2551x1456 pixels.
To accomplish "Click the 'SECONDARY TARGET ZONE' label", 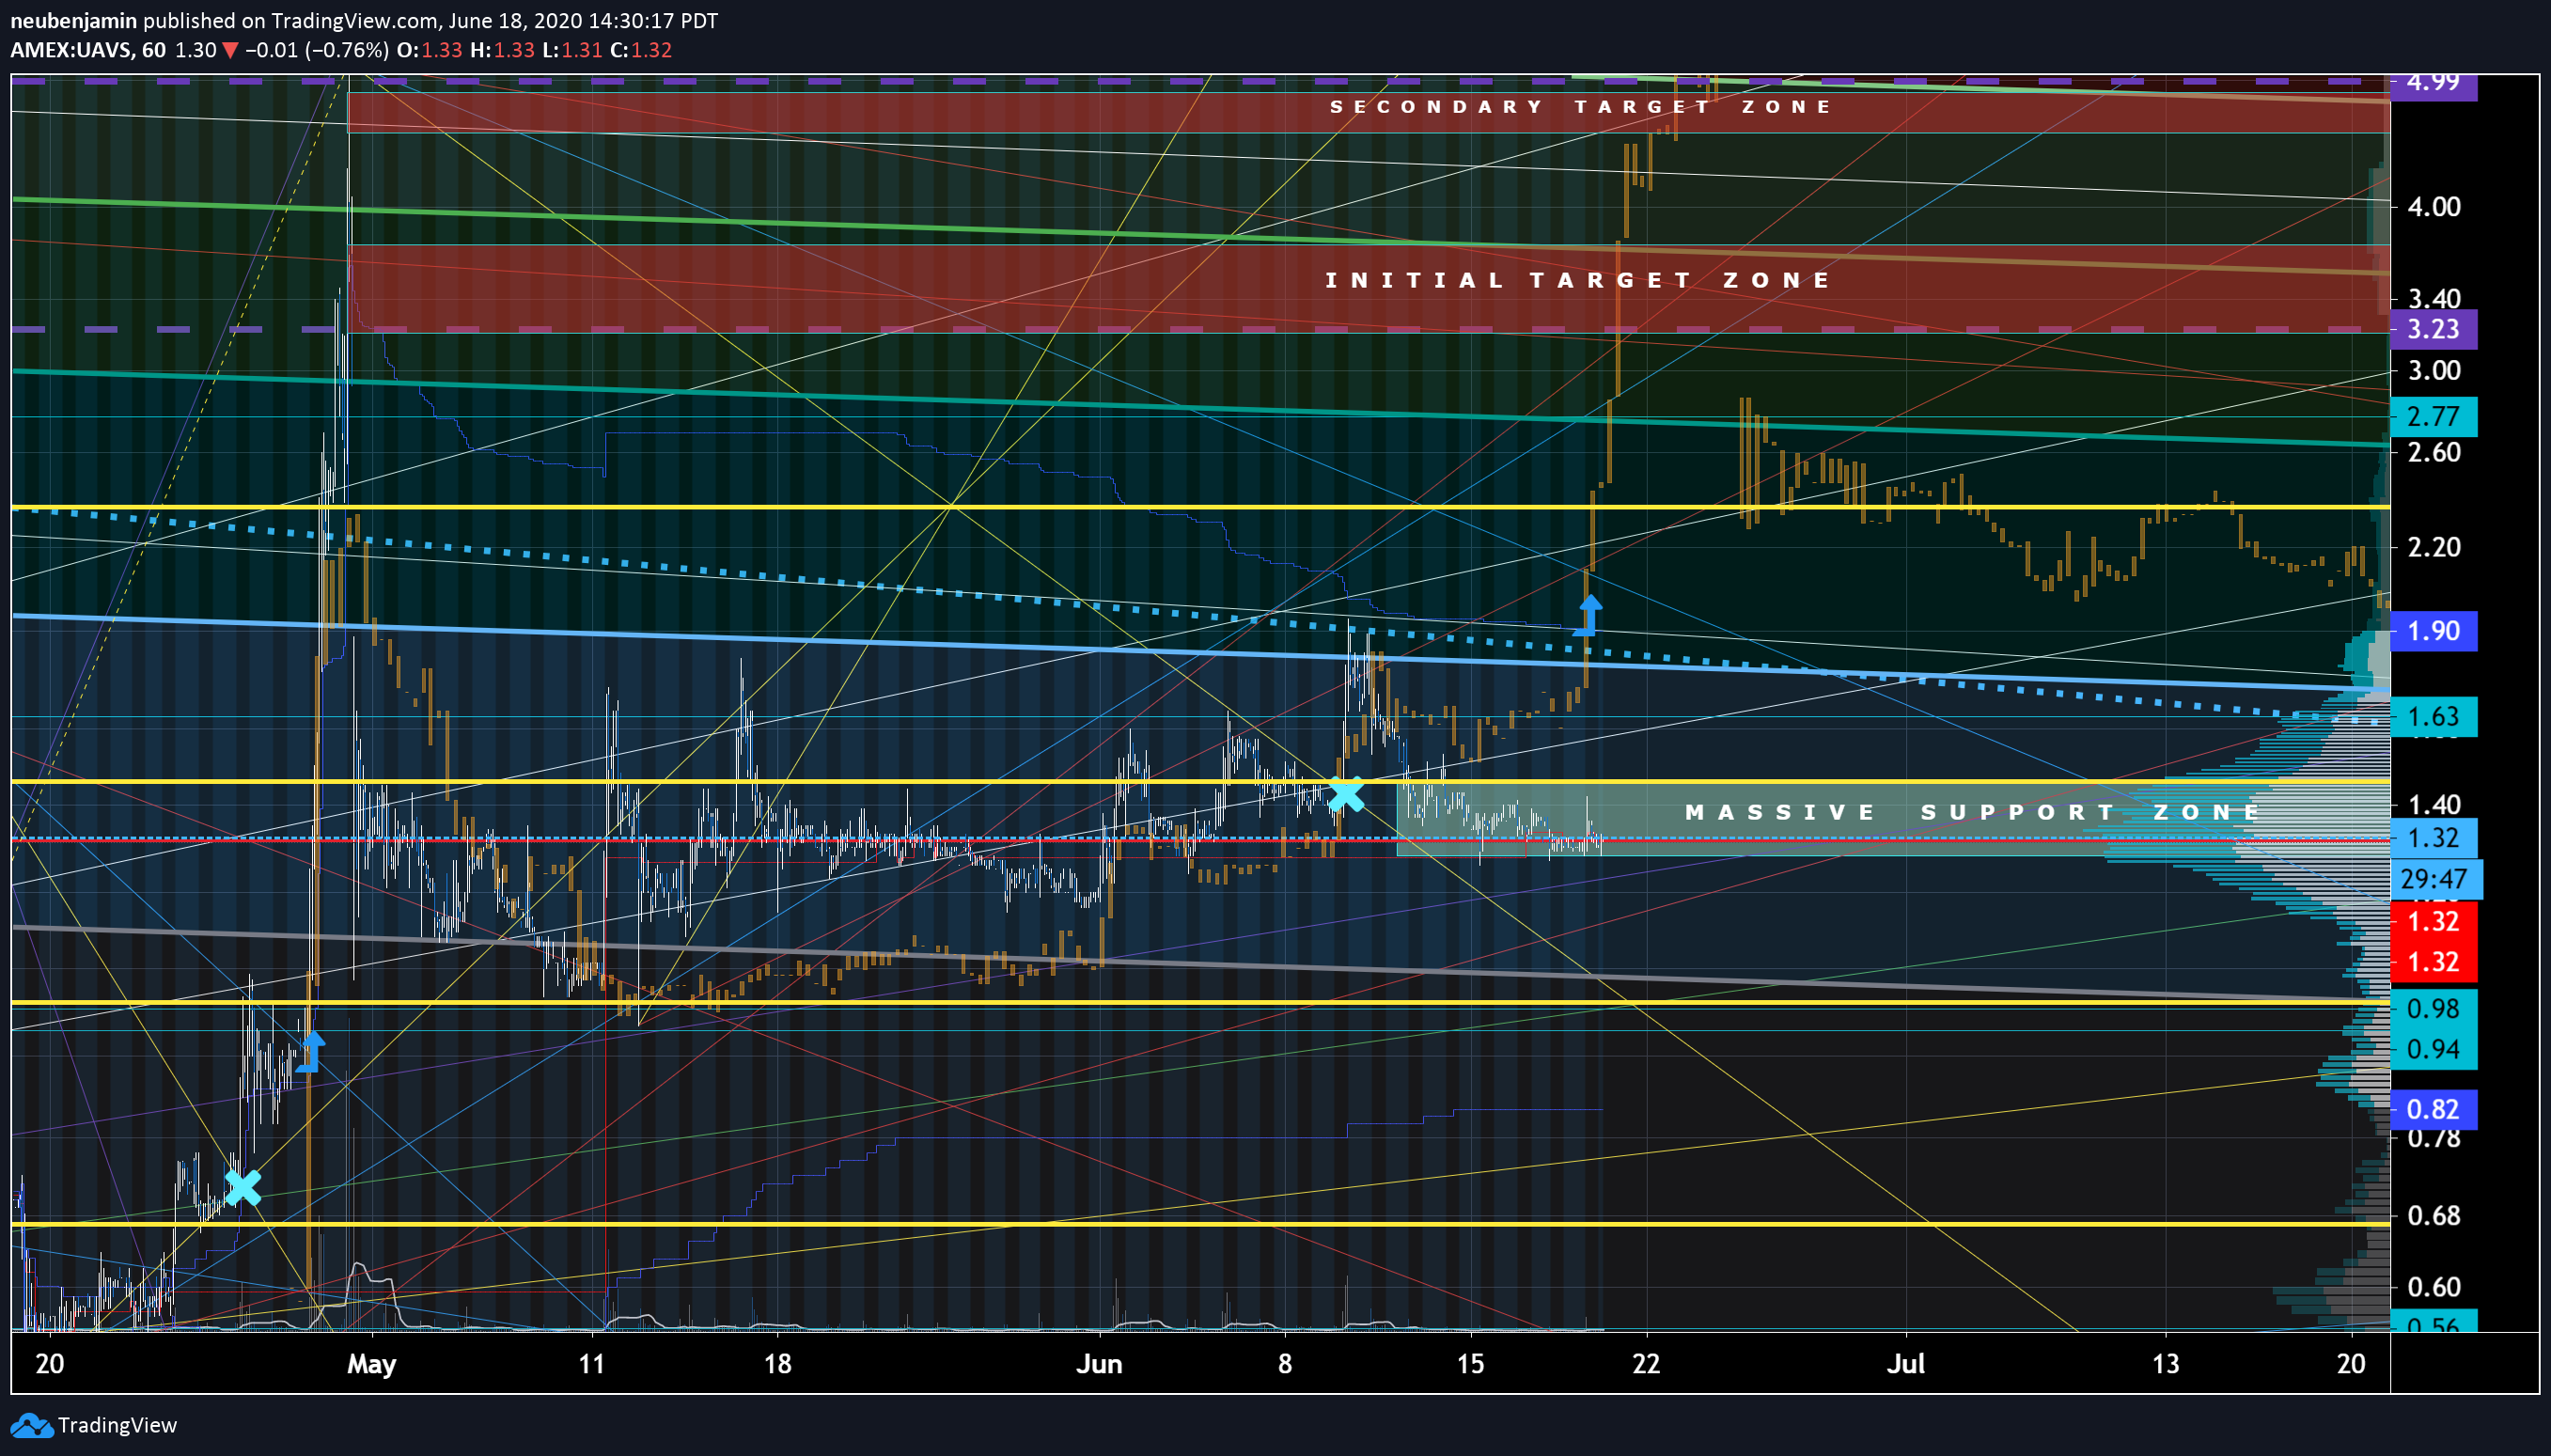I will 1581,107.
